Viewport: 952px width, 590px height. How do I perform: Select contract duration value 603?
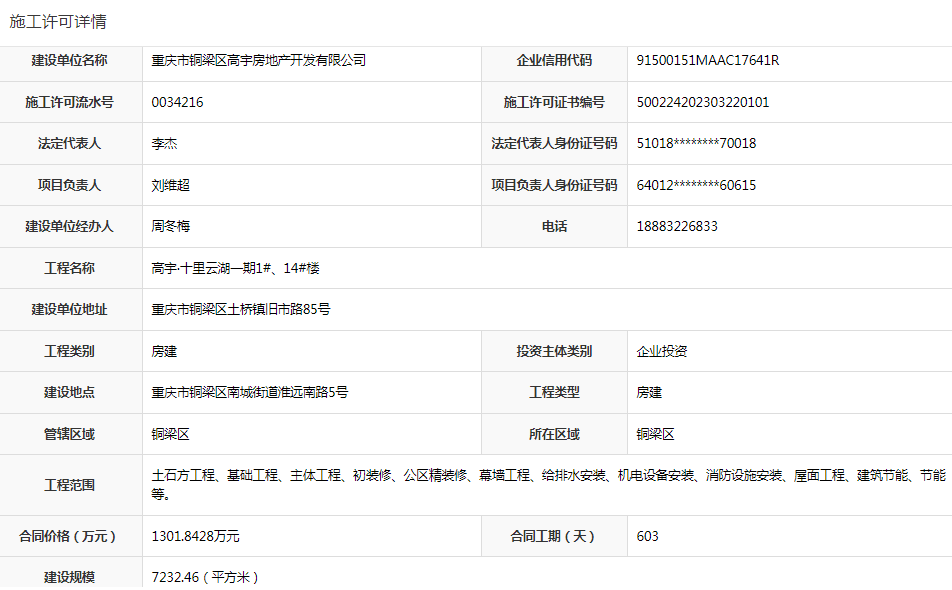tap(648, 537)
